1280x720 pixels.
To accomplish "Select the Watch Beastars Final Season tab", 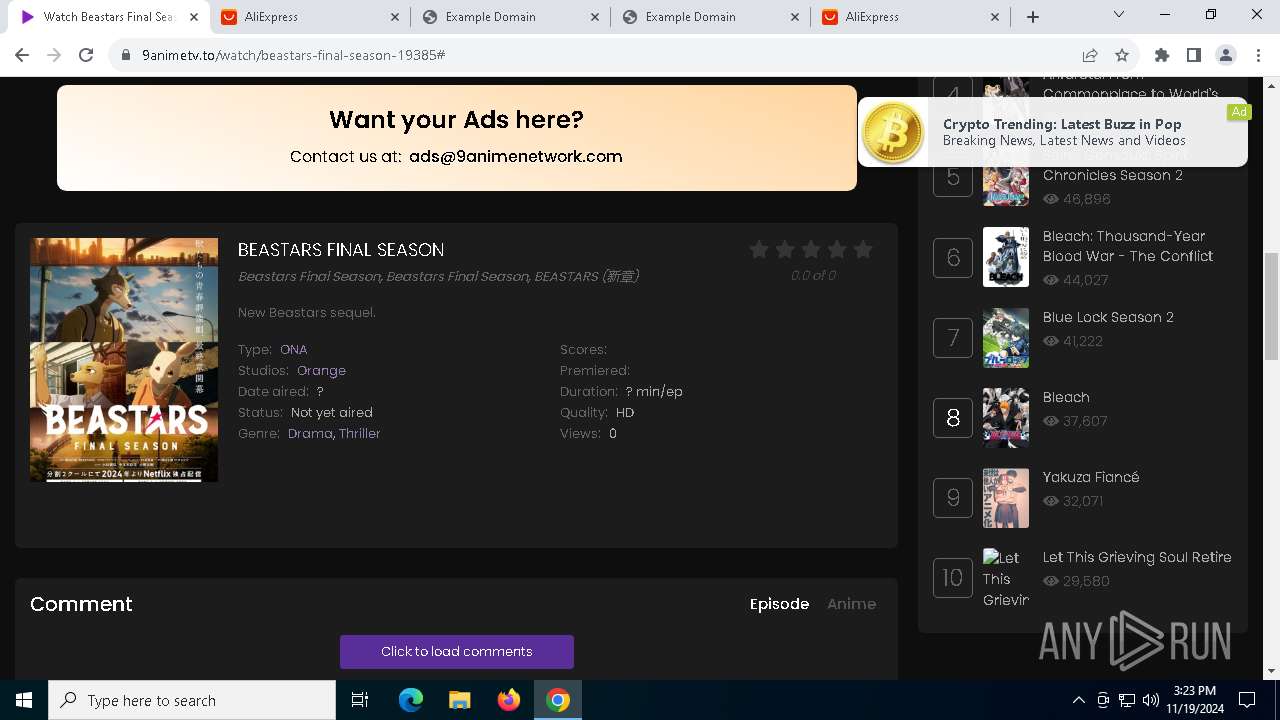I will click(108, 17).
